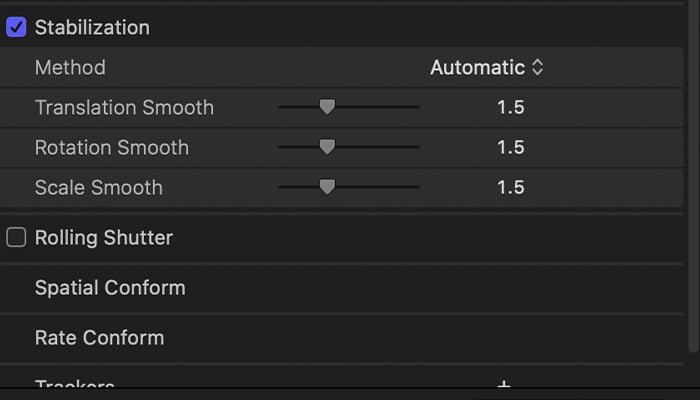Click the Automatic up-down chevron icon

click(538, 67)
